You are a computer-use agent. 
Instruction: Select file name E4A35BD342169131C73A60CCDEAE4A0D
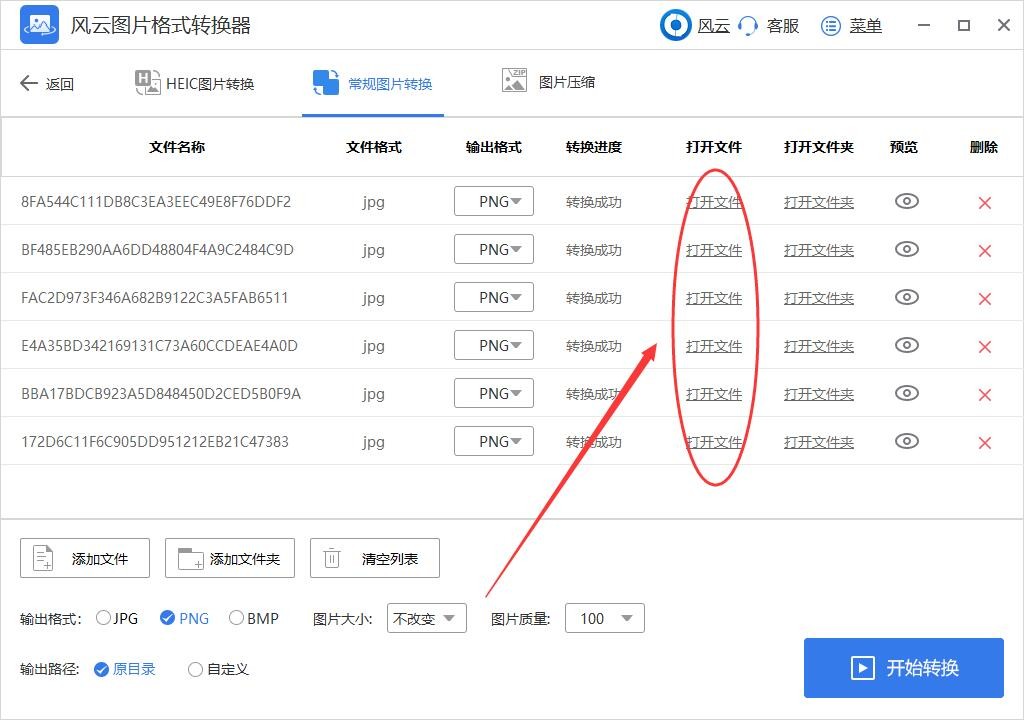[x=159, y=345]
